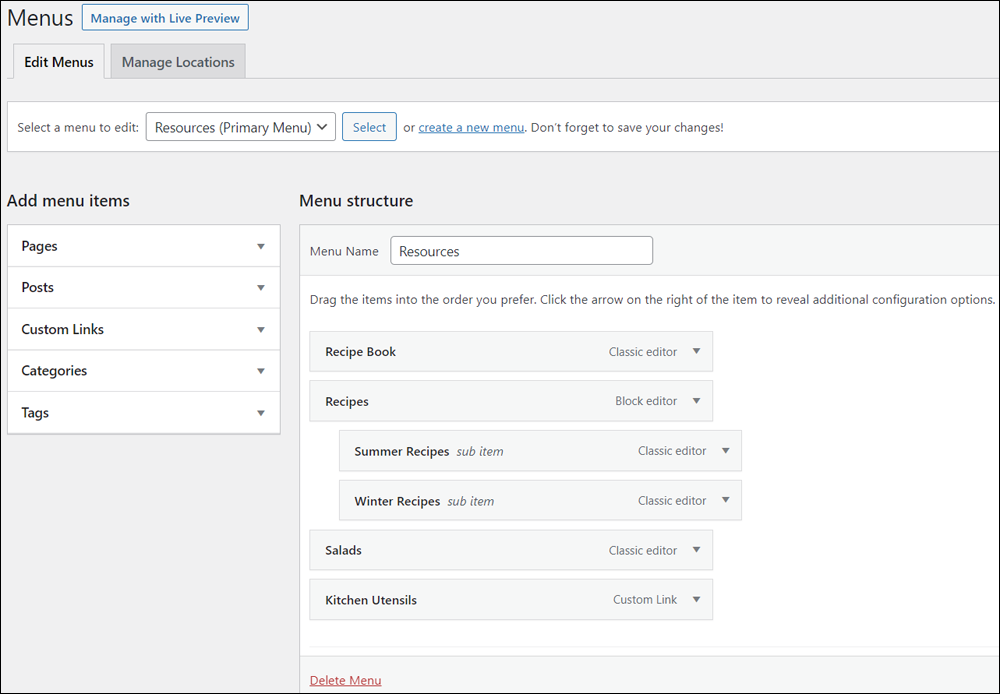Follow the create a new menu link

[471, 127]
